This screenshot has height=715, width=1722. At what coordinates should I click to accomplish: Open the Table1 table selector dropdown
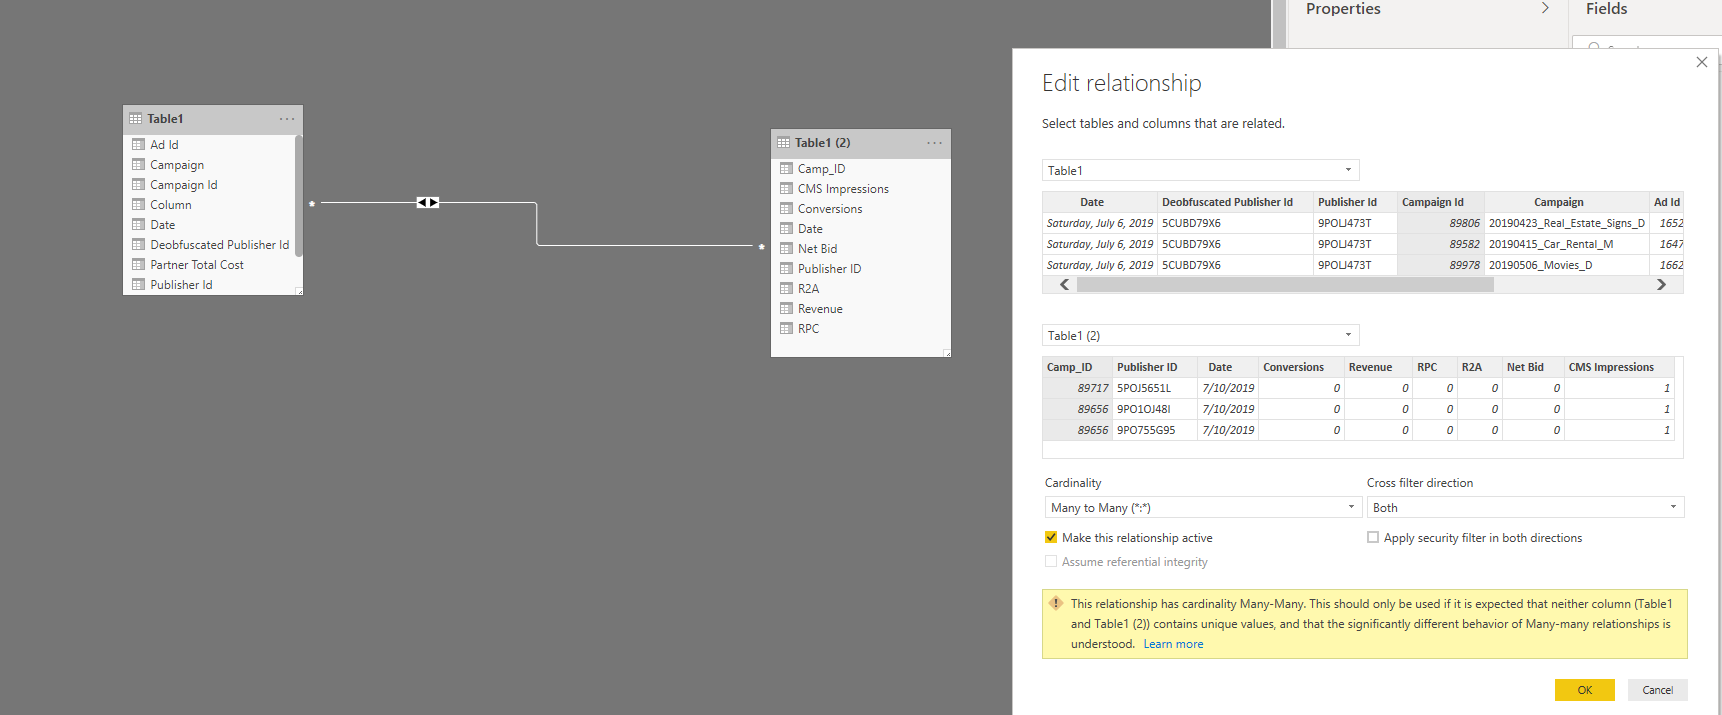tap(1201, 171)
